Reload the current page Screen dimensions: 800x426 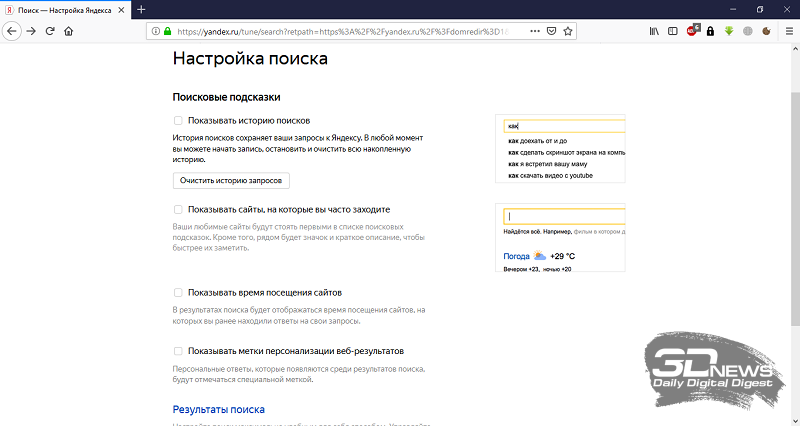(x=50, y=31)
